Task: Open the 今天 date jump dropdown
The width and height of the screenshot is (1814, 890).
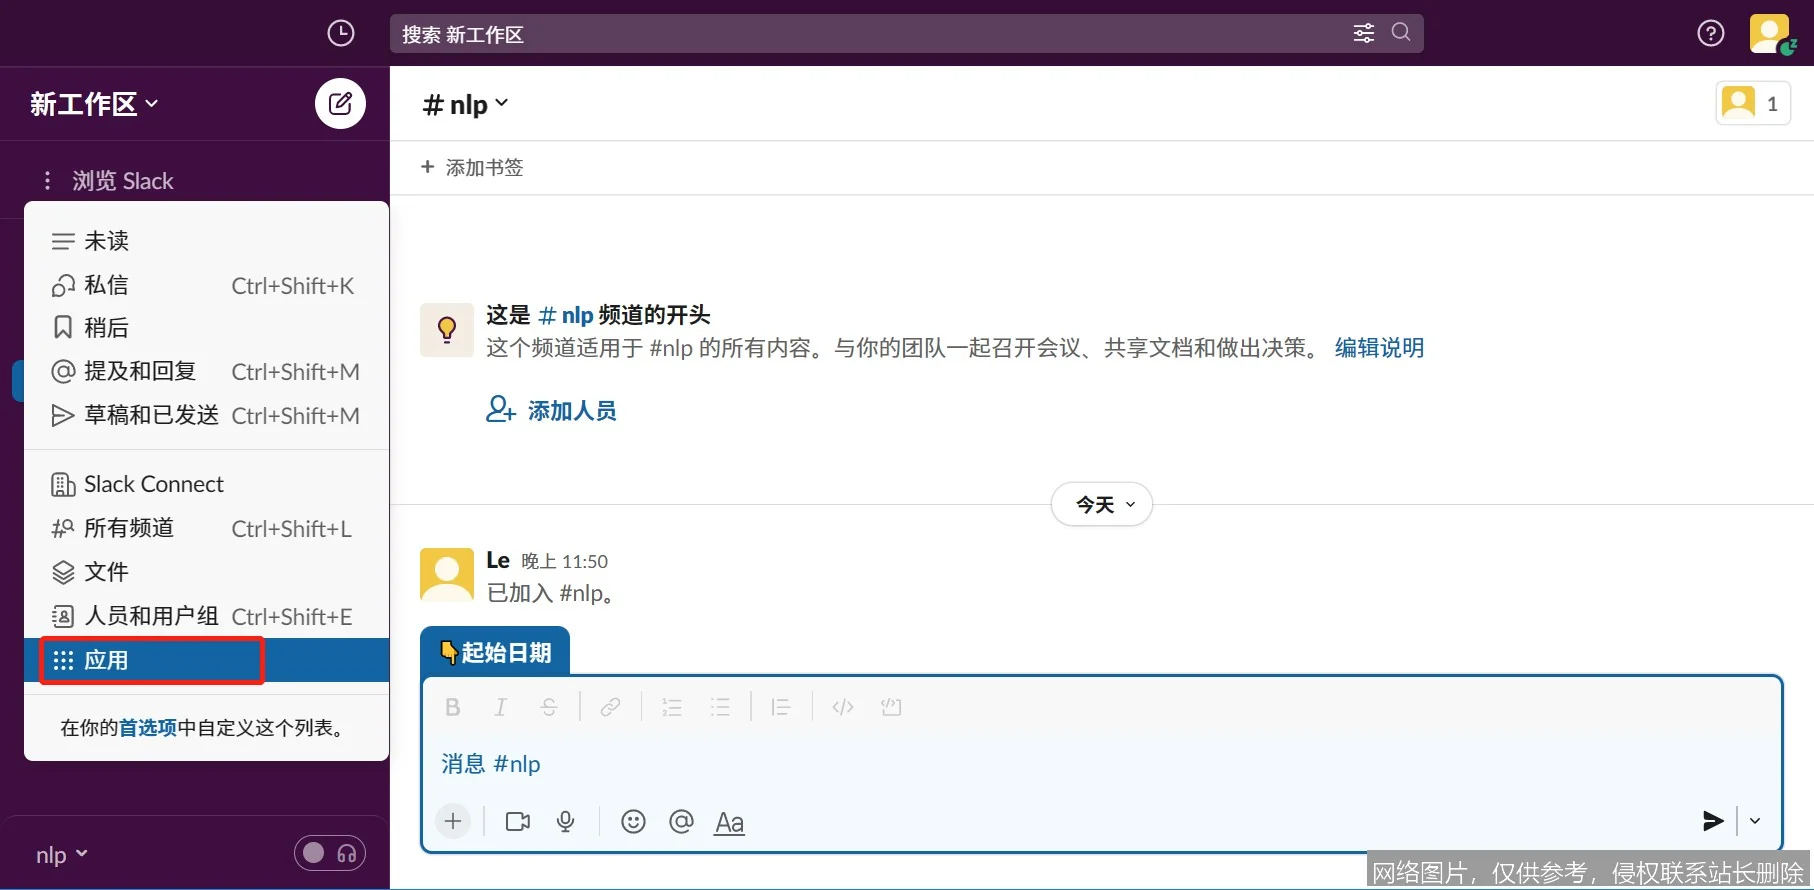Action: click(x=1102, y=505)
